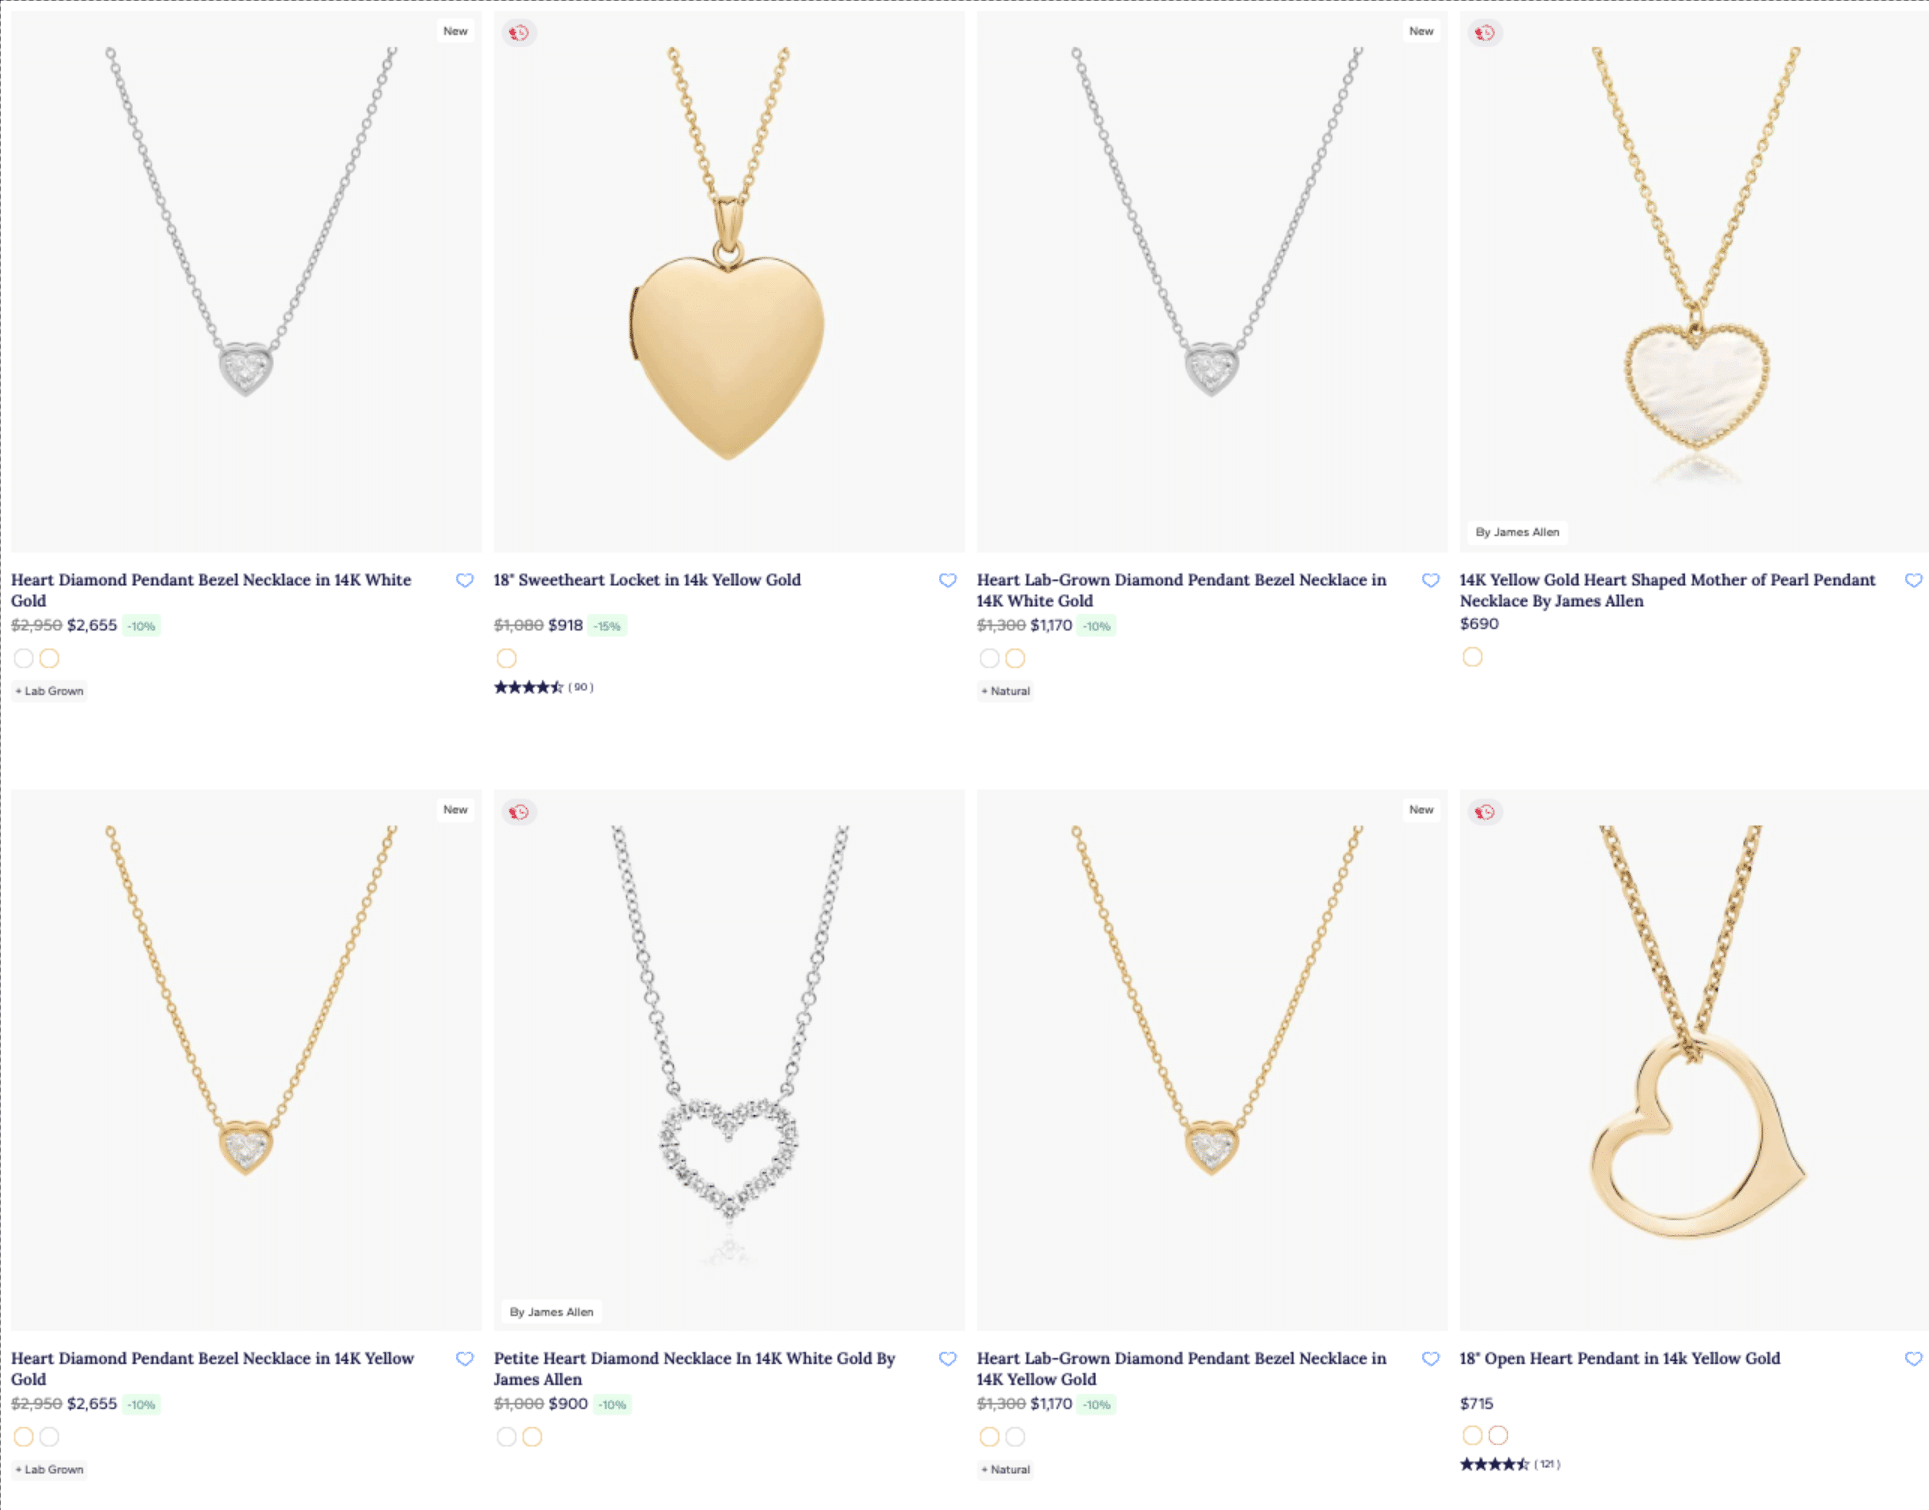This screenshot has height=1510, width=1929.
Task: Select white gold swatch on Heart Lab-Grown Diamond Pendant
Action: coord(990,658)
